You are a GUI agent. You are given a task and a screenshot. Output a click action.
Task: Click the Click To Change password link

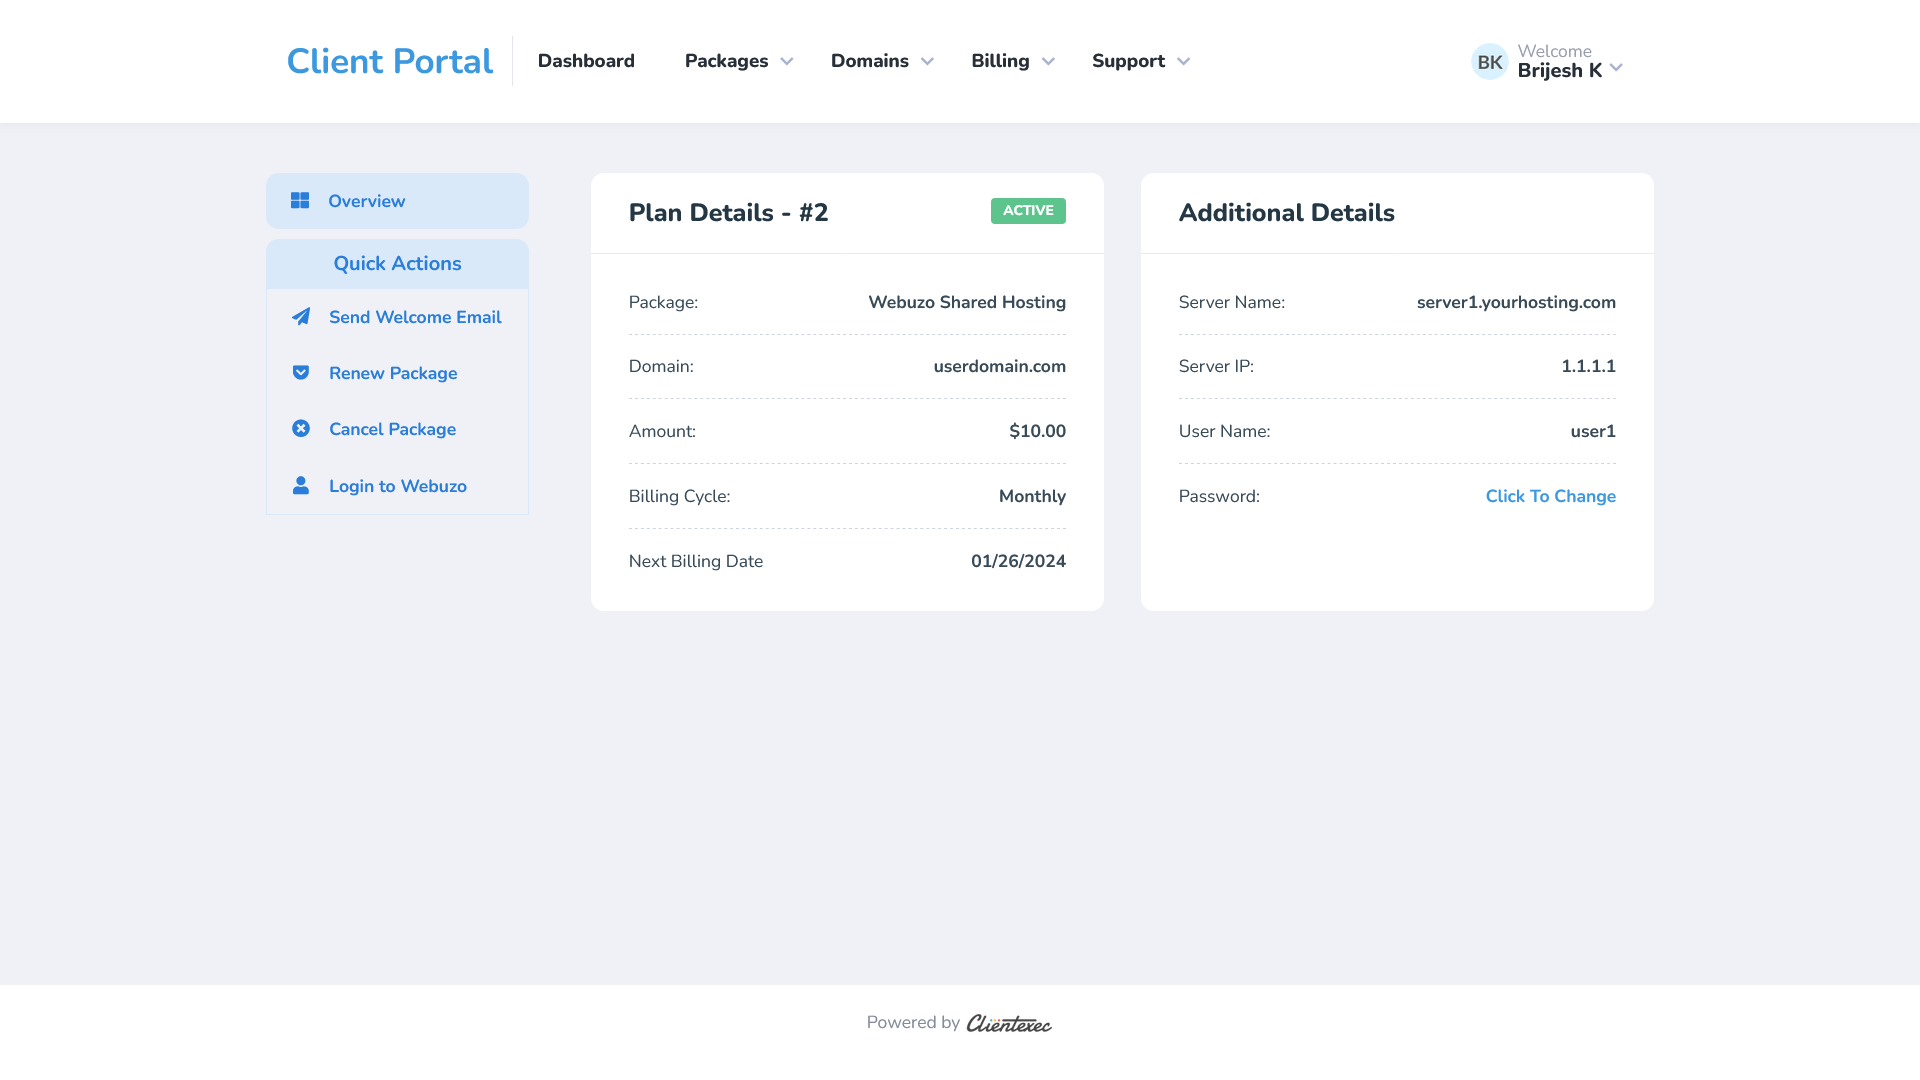tap(1550, 496)
